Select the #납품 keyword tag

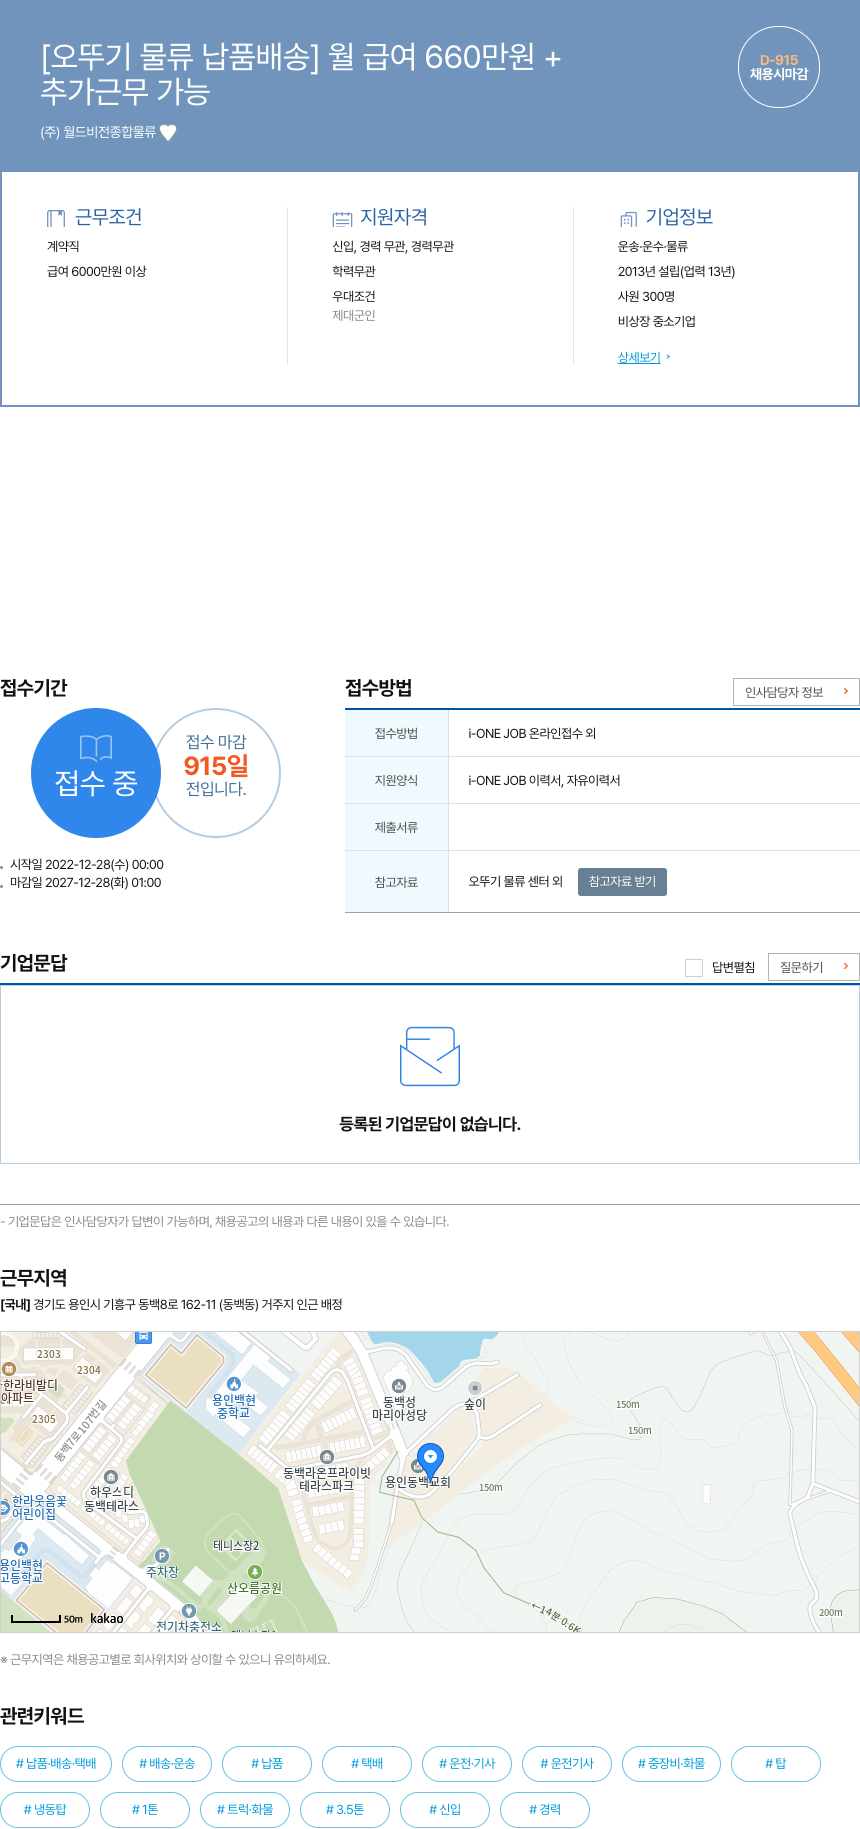pos(267,1763)
